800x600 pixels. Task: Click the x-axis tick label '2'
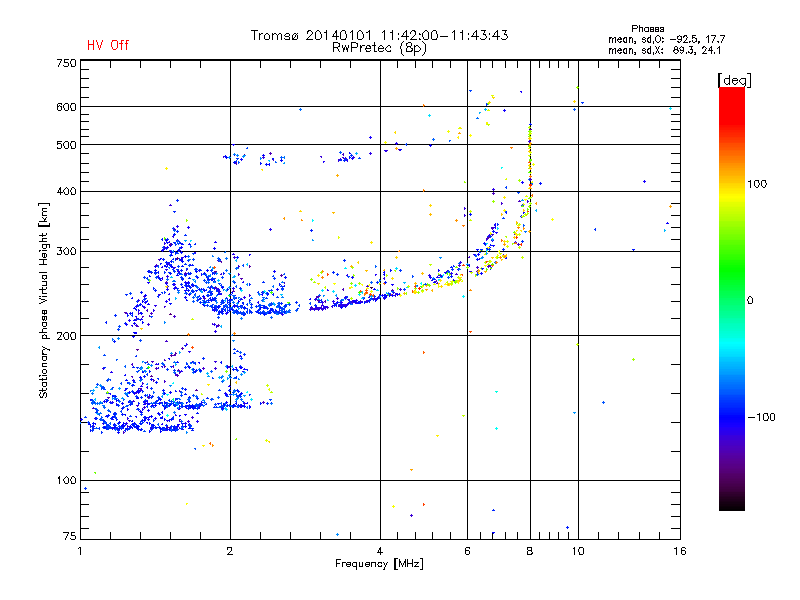pos(230,551)
